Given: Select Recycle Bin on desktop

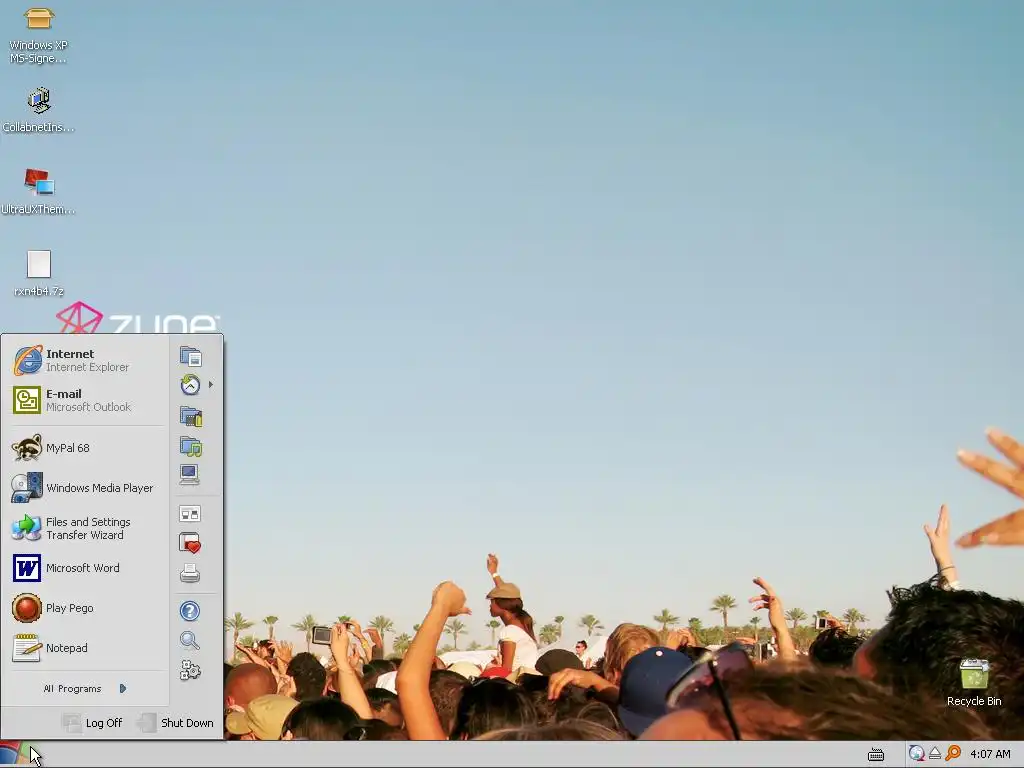Looking at the screenshot, I should coord(974,682).
